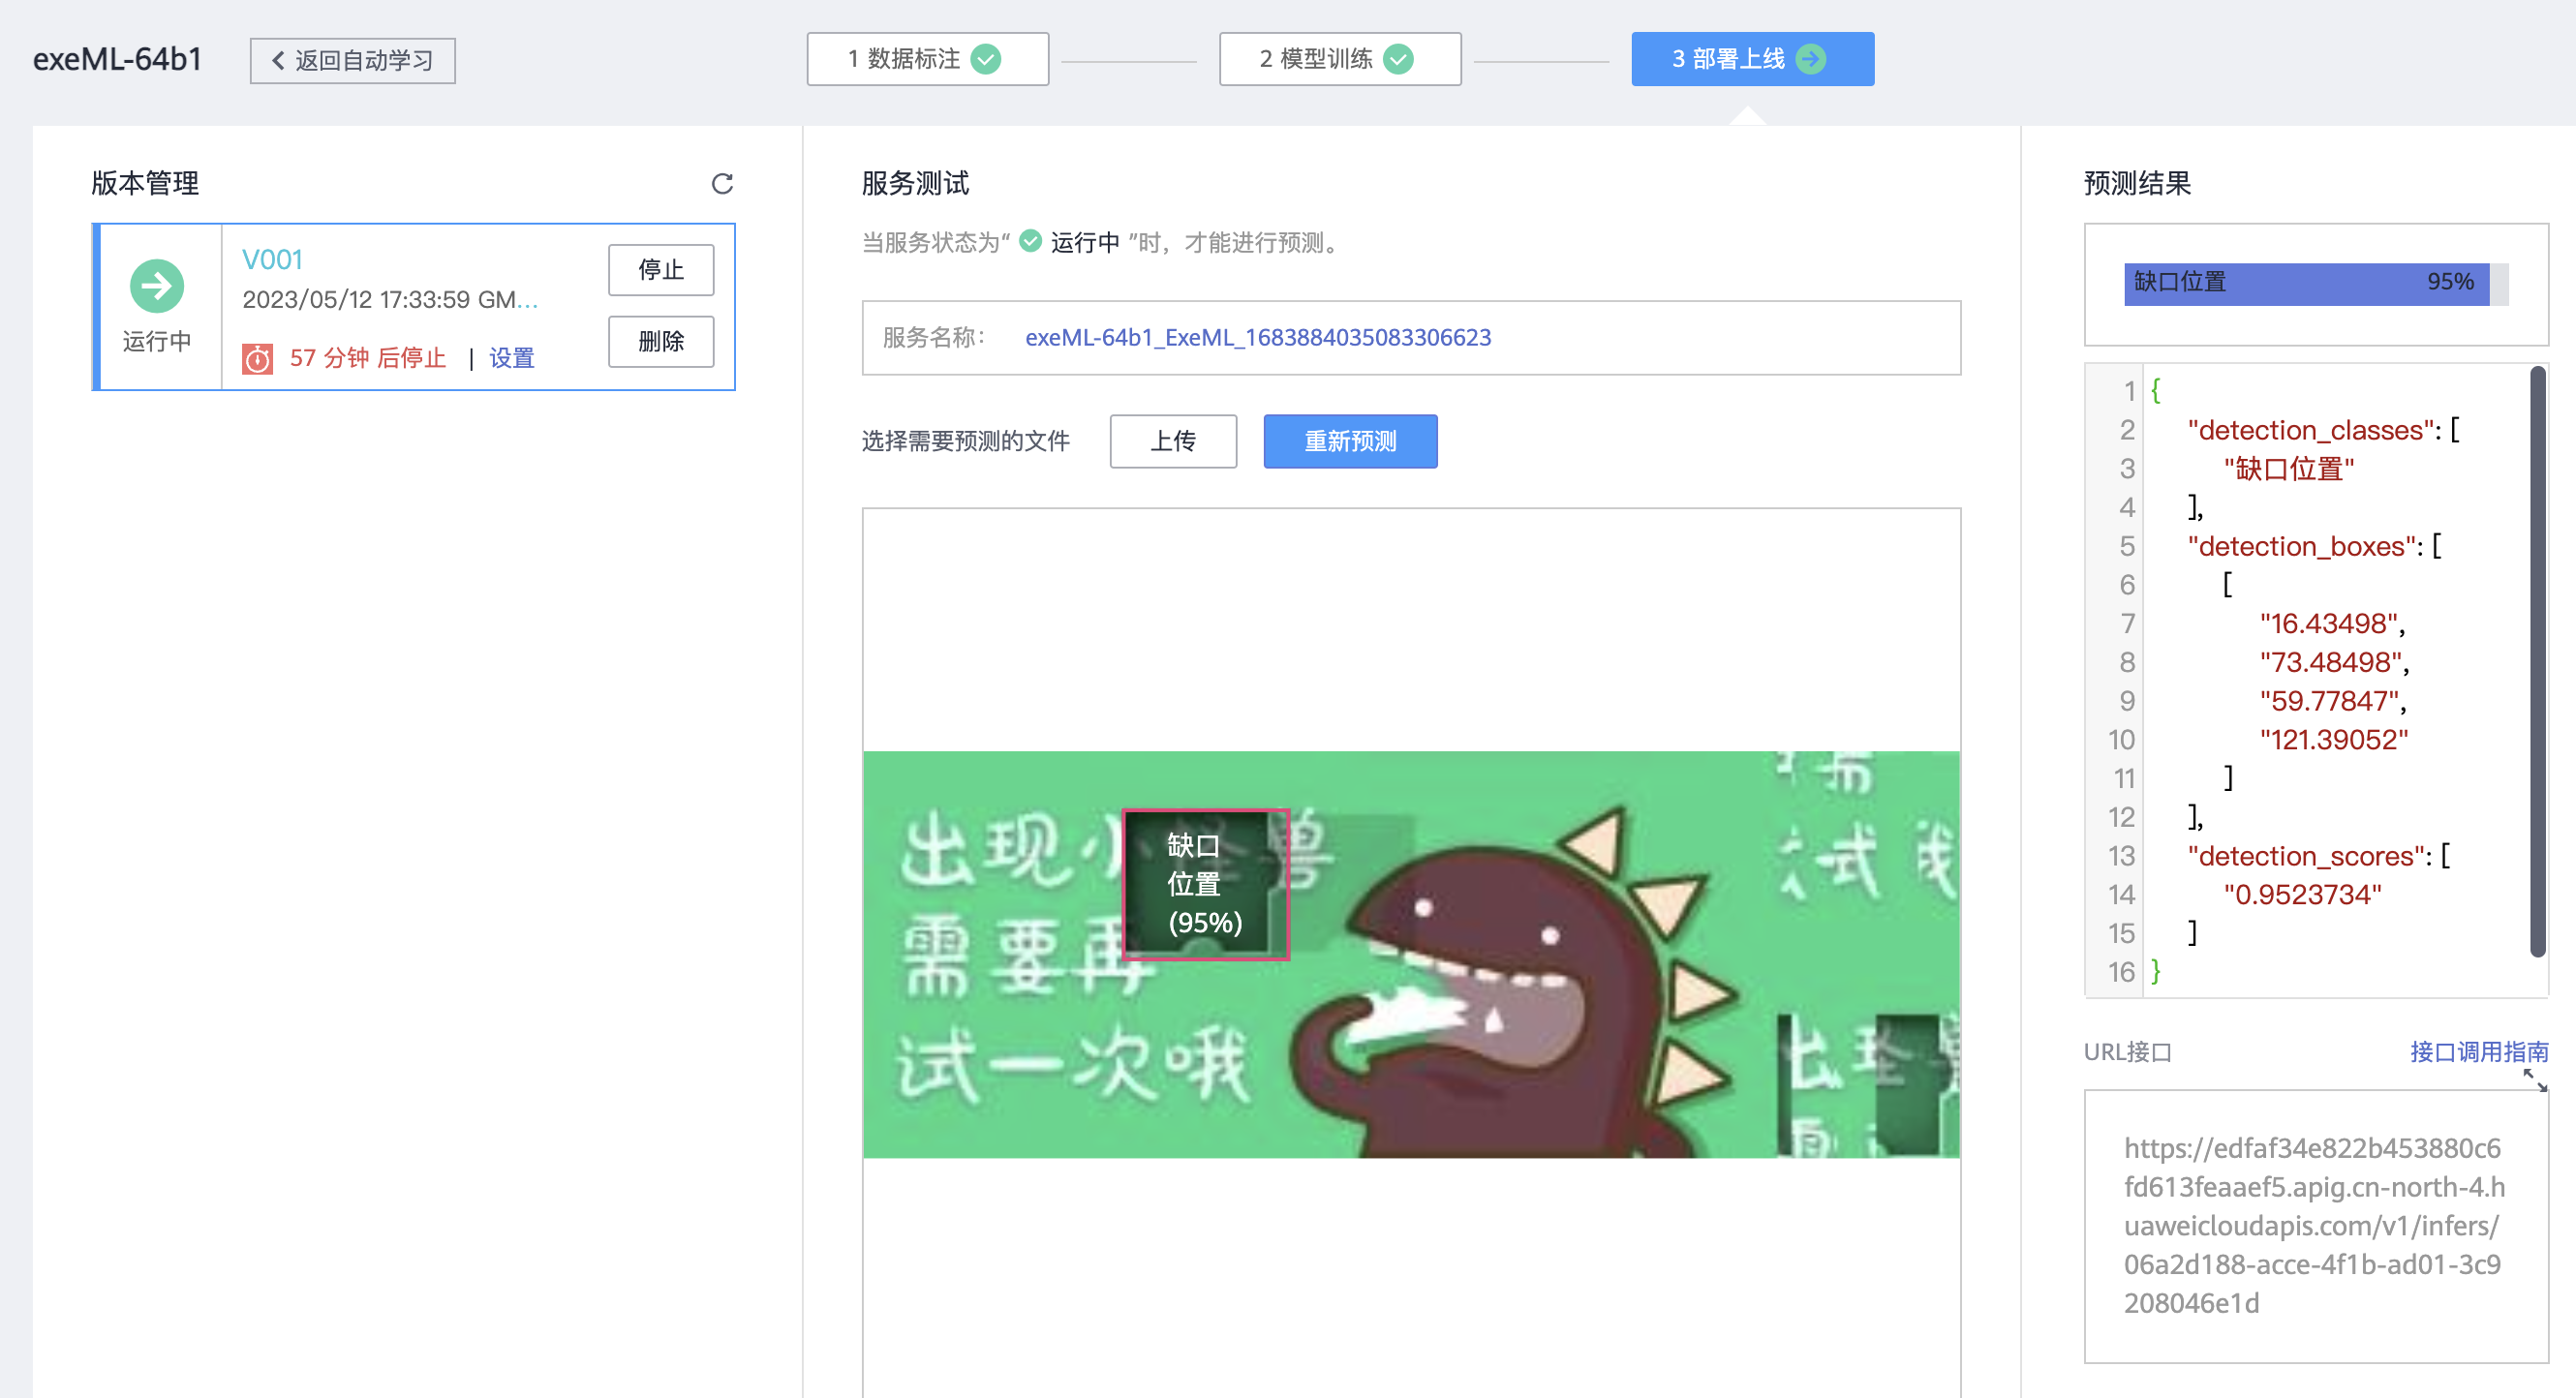Click 上传 to upload a file
This screenshot has height=1398, width=2576.
click(1172, 441)
